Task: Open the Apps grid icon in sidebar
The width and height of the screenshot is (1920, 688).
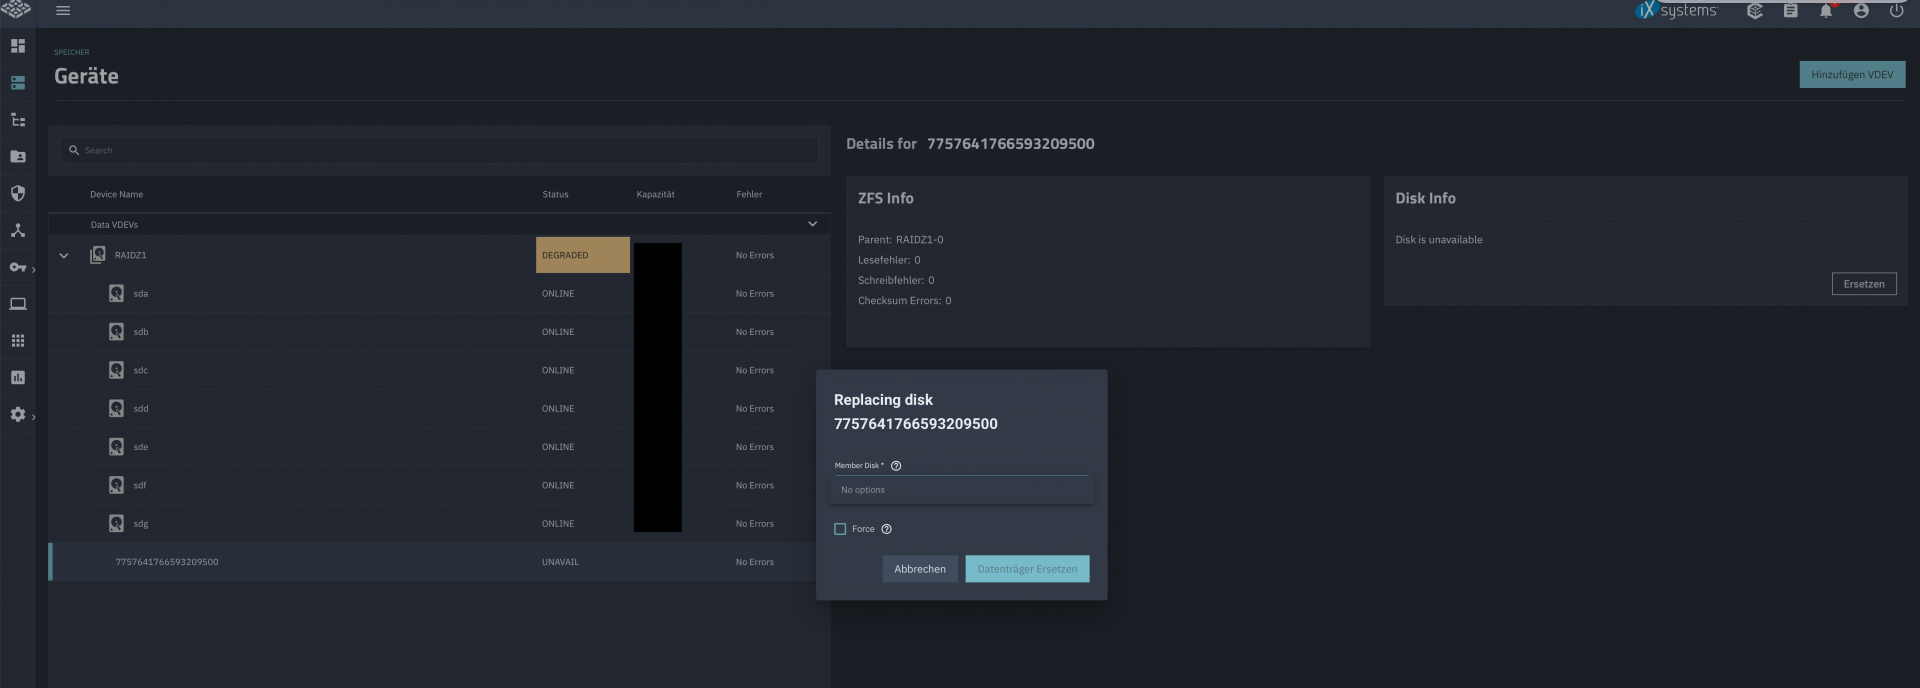Action: tap(18, 341)
